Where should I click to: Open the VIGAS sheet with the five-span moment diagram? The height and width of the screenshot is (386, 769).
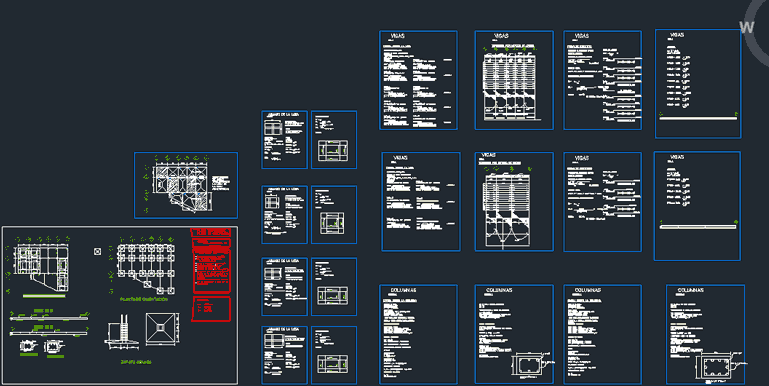point(514,80)
